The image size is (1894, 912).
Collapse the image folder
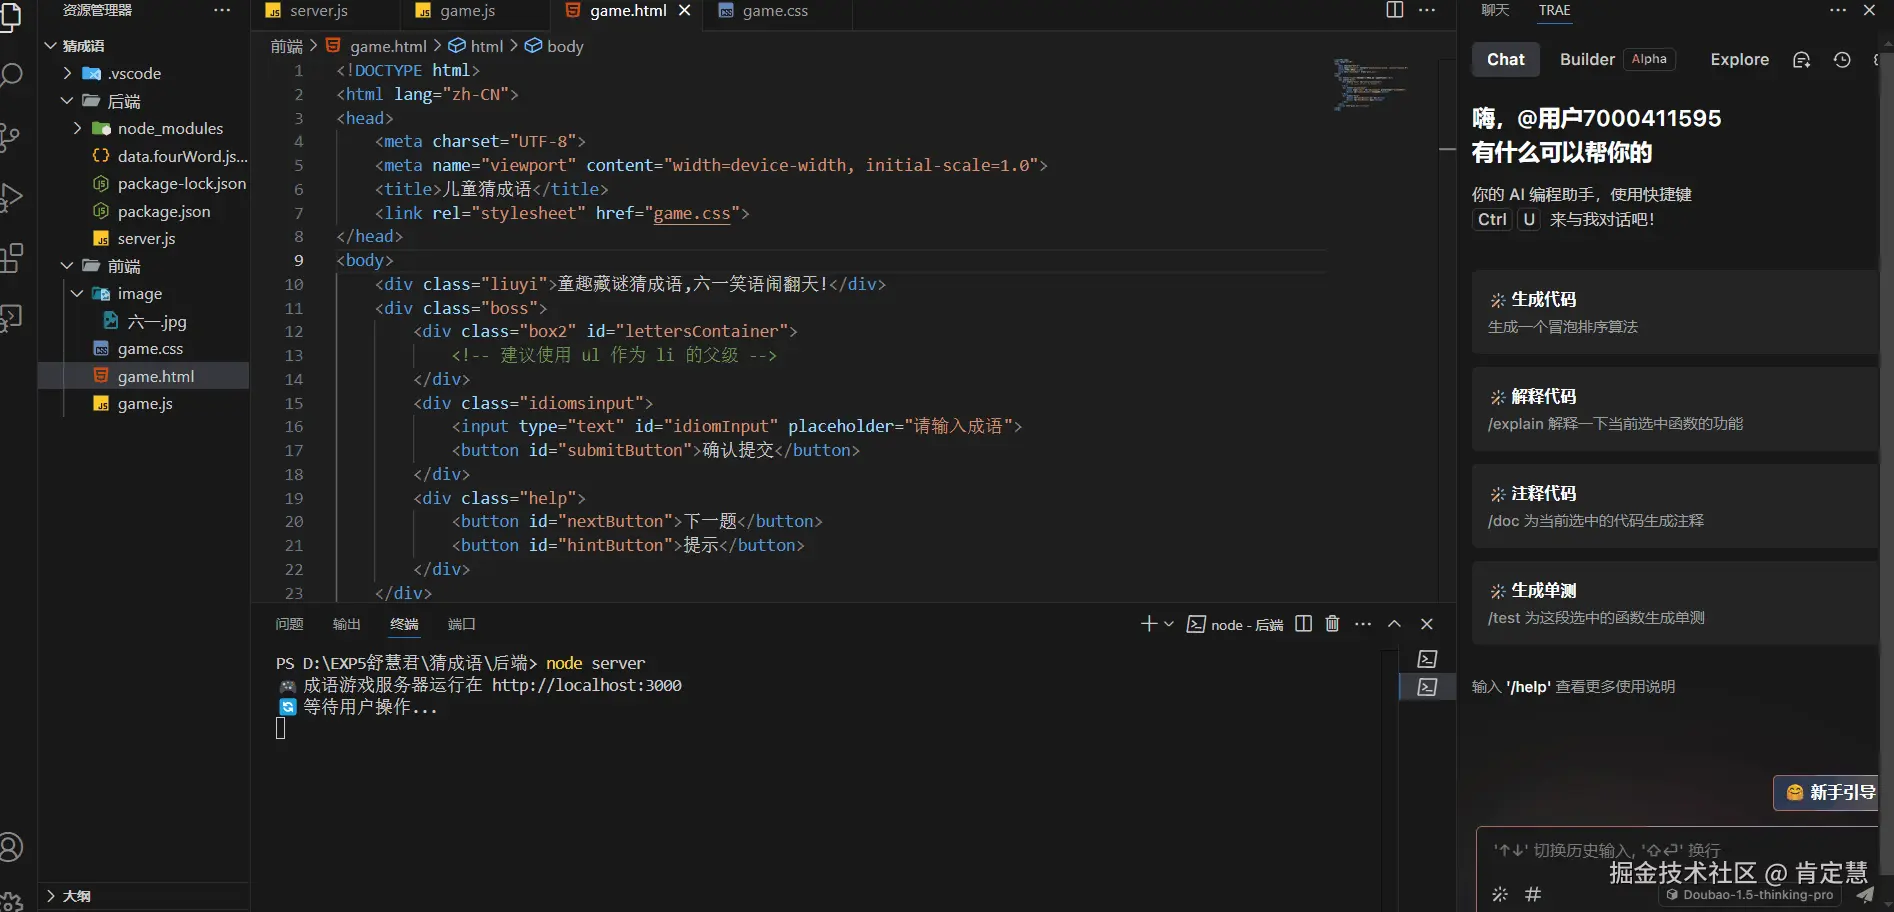pos(78,293)
